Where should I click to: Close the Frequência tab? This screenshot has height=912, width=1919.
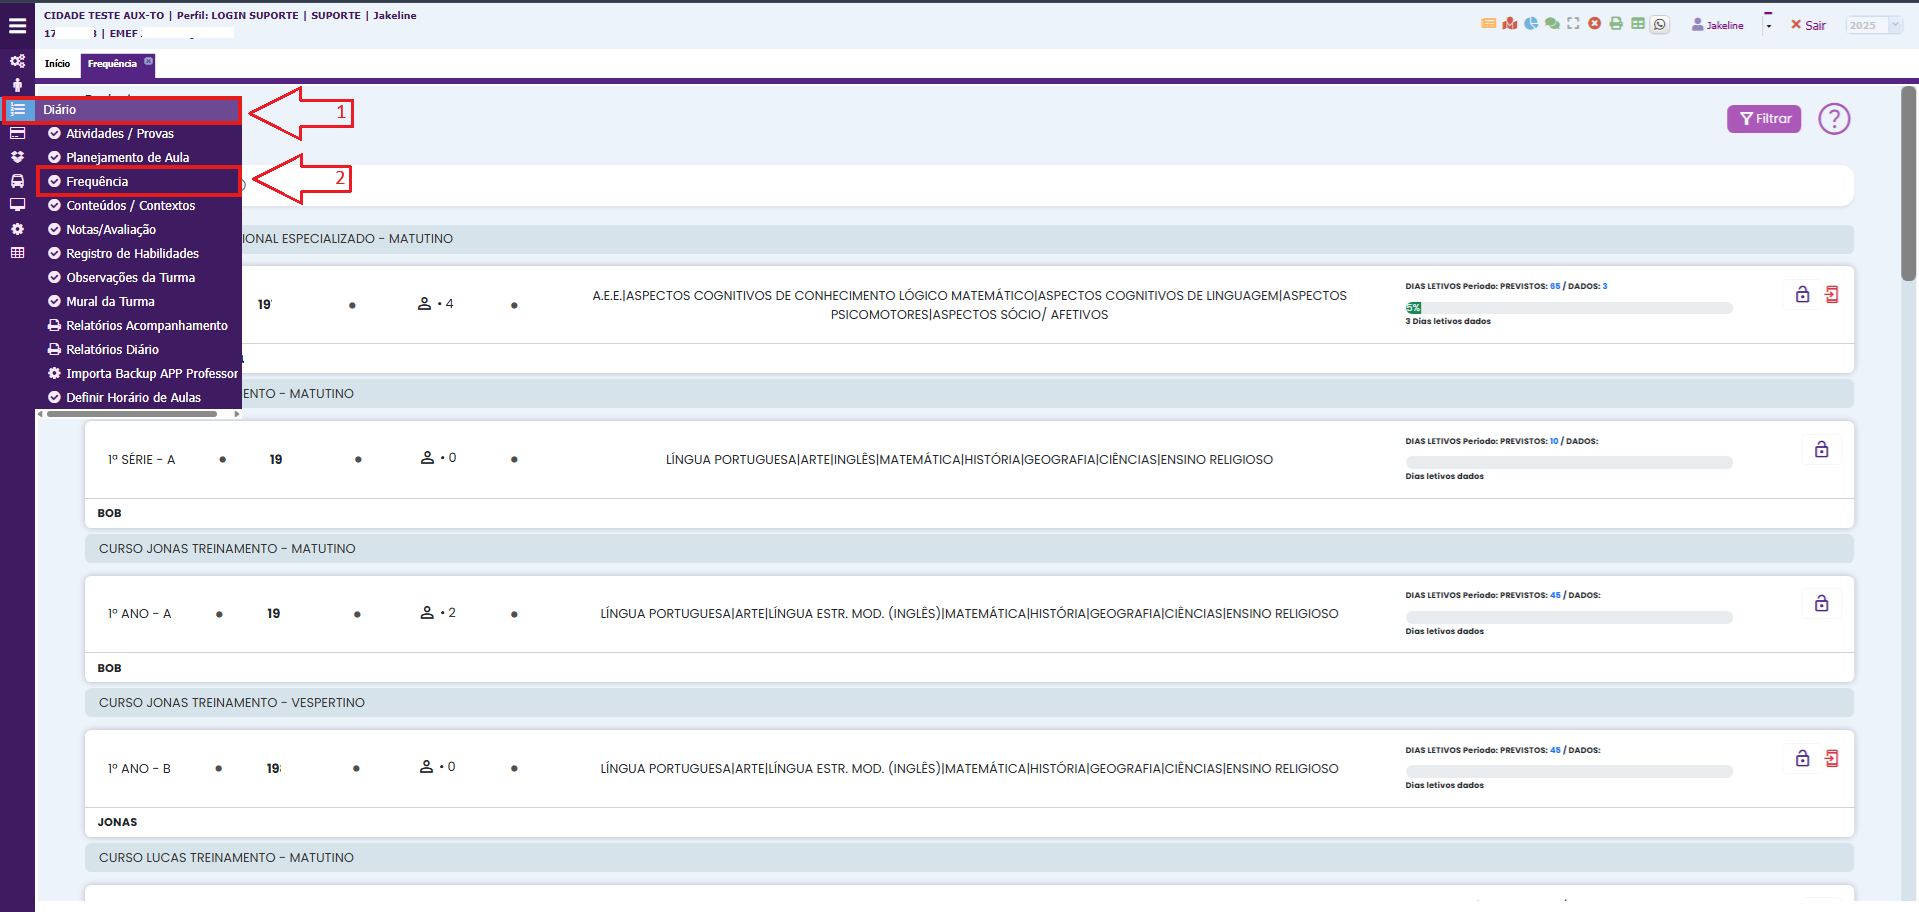pos(148,62)
